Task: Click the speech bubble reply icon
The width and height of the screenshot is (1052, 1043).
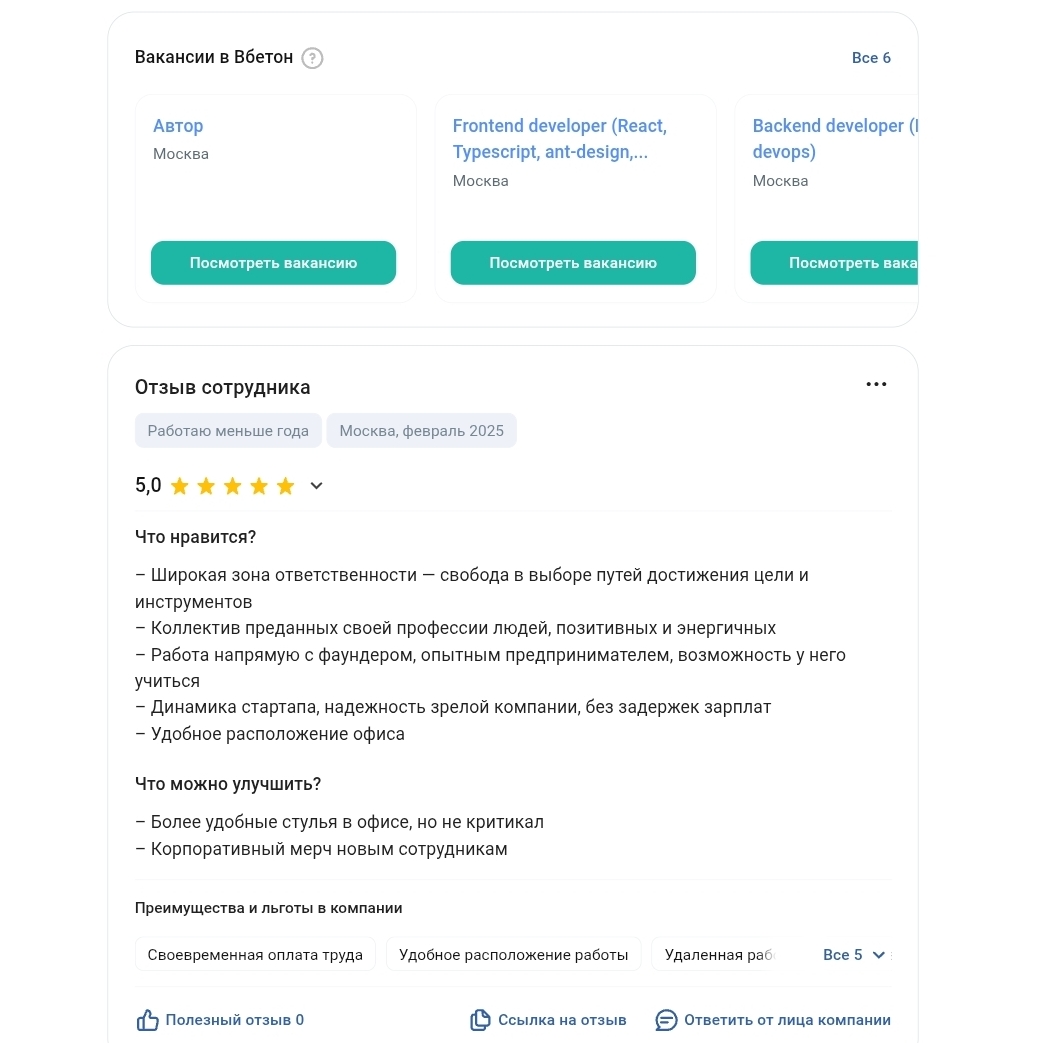Action: click(666, 1020)
